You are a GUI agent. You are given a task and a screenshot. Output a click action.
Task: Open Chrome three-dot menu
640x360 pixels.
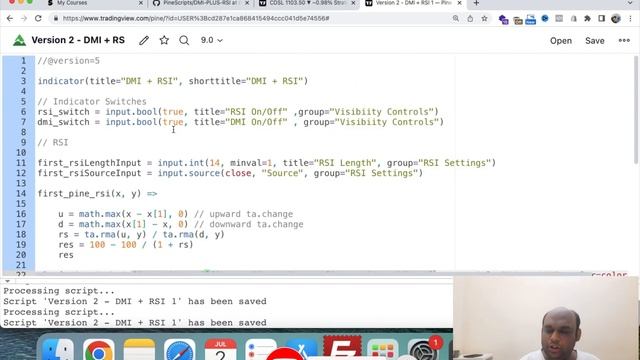631,18
